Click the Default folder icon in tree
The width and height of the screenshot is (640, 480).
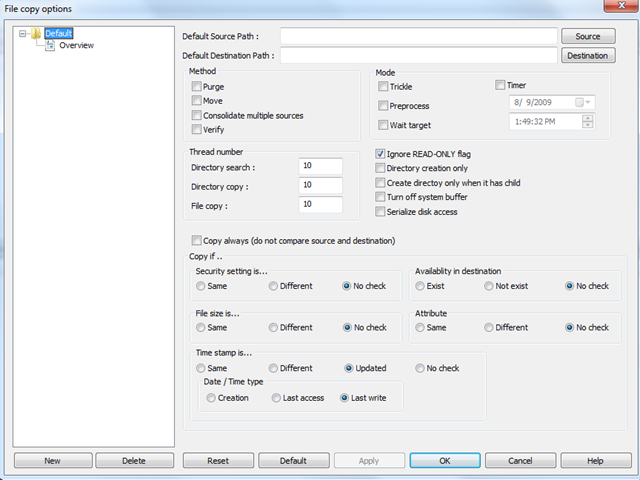[x=36, y=33]
